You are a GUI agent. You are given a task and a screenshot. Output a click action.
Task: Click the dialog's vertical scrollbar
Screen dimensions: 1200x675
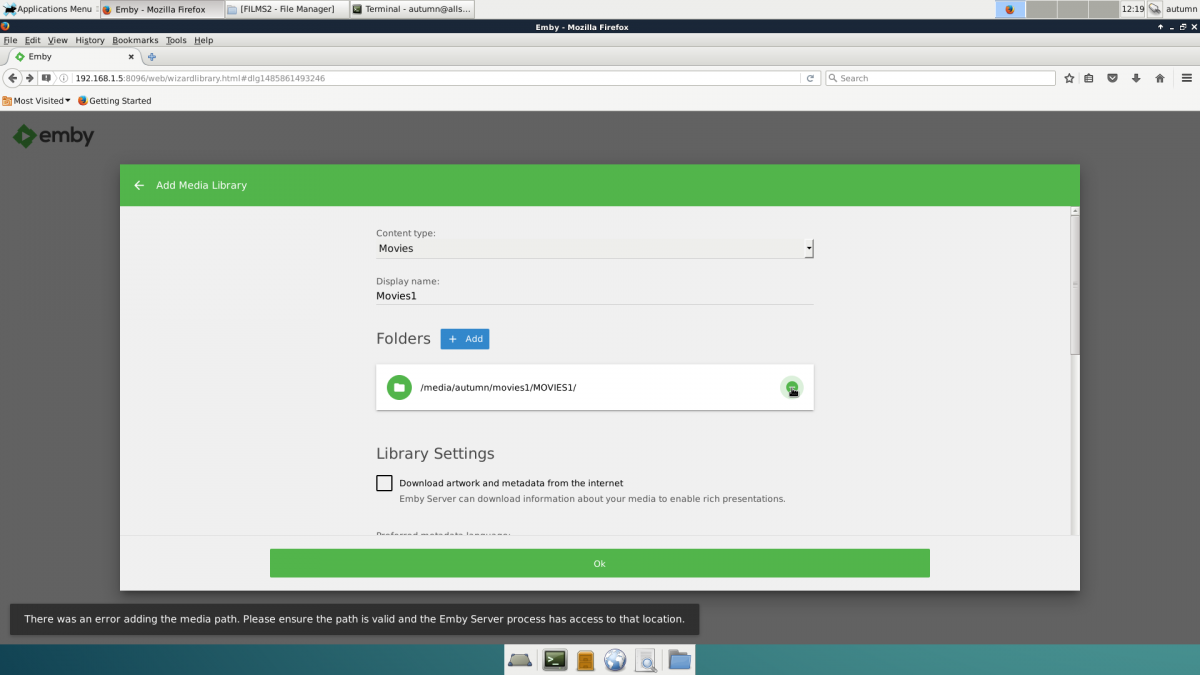(x=1075, y=284)
